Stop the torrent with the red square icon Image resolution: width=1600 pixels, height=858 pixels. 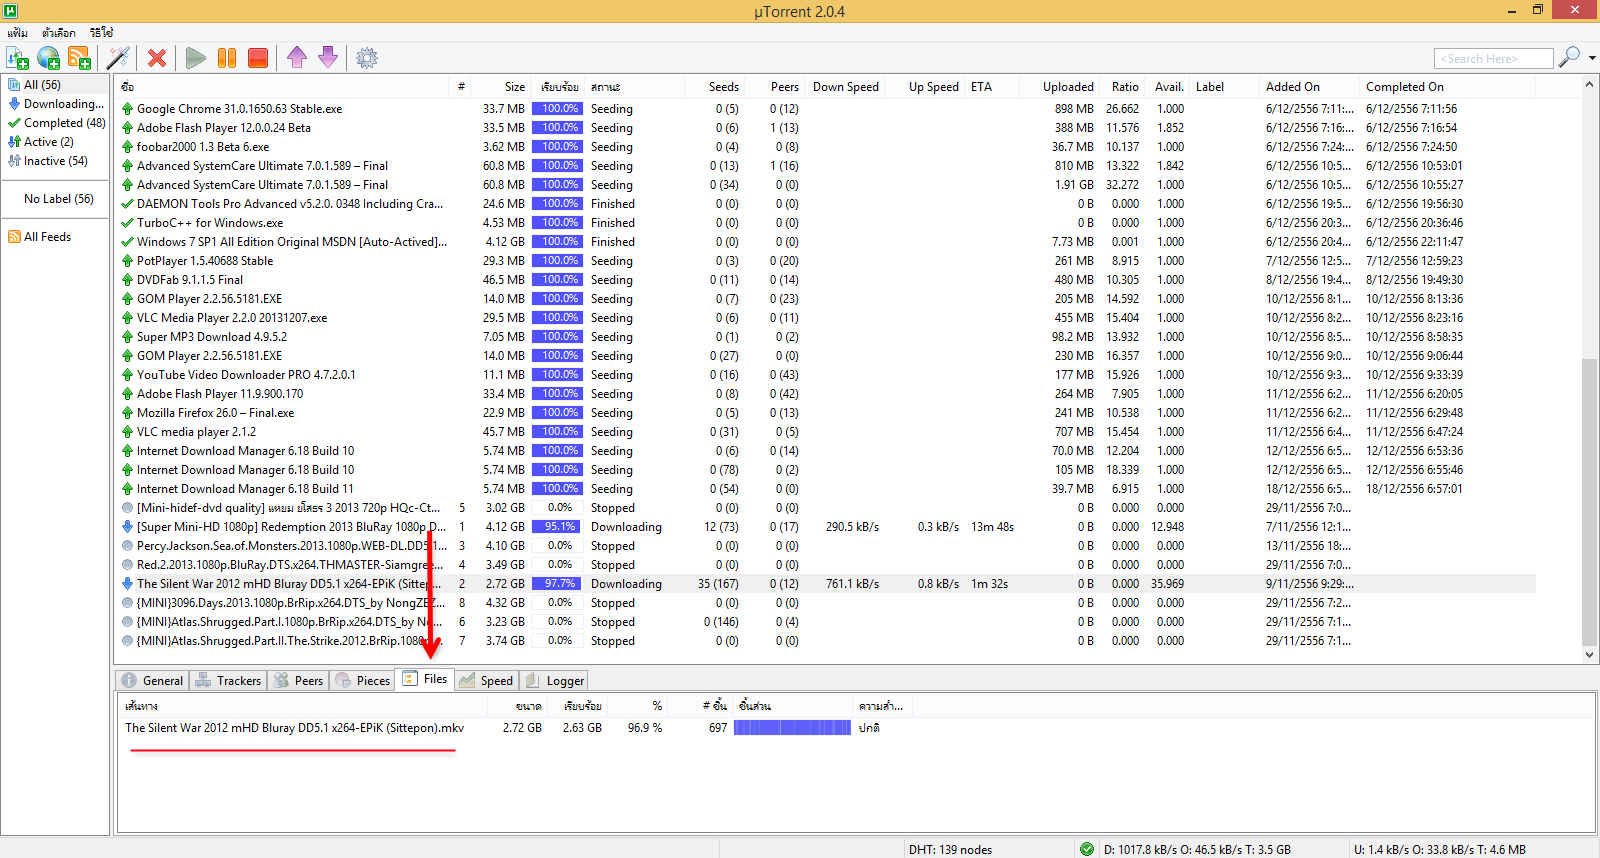pyautogui.click(x=258, y=58)
